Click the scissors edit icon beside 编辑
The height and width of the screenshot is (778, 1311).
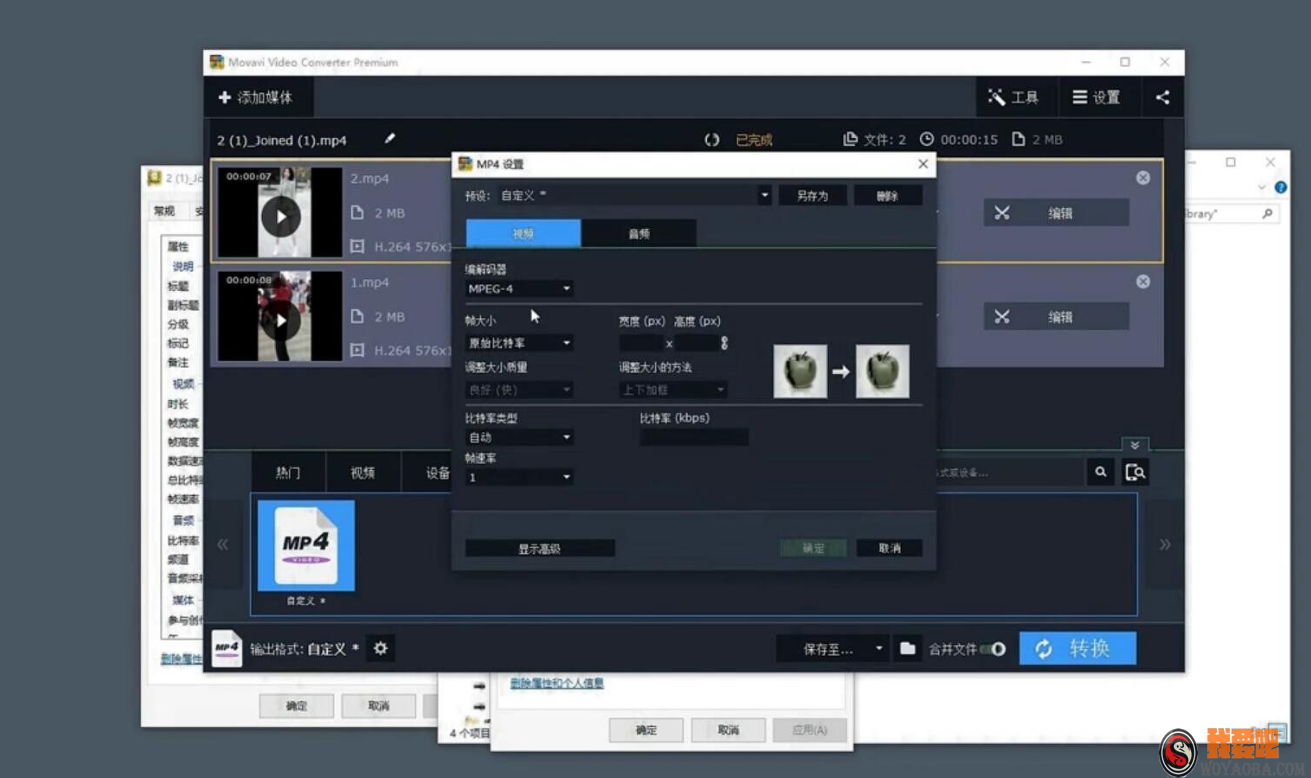point(1001,212)
